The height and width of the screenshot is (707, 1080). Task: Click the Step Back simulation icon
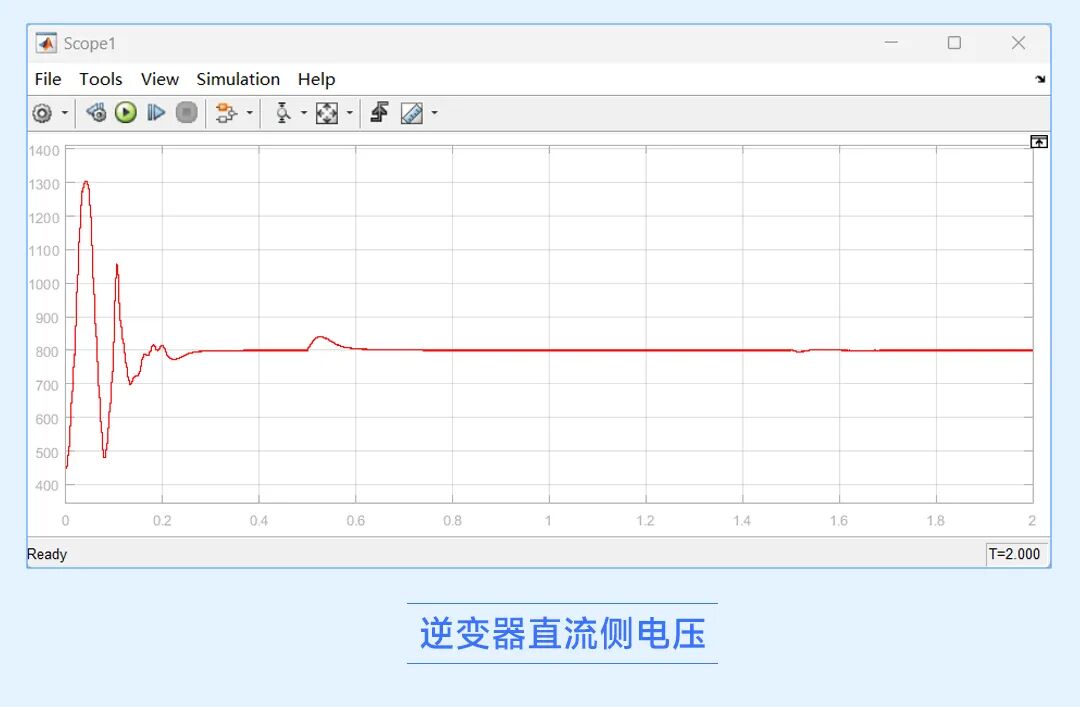(96, 113)
